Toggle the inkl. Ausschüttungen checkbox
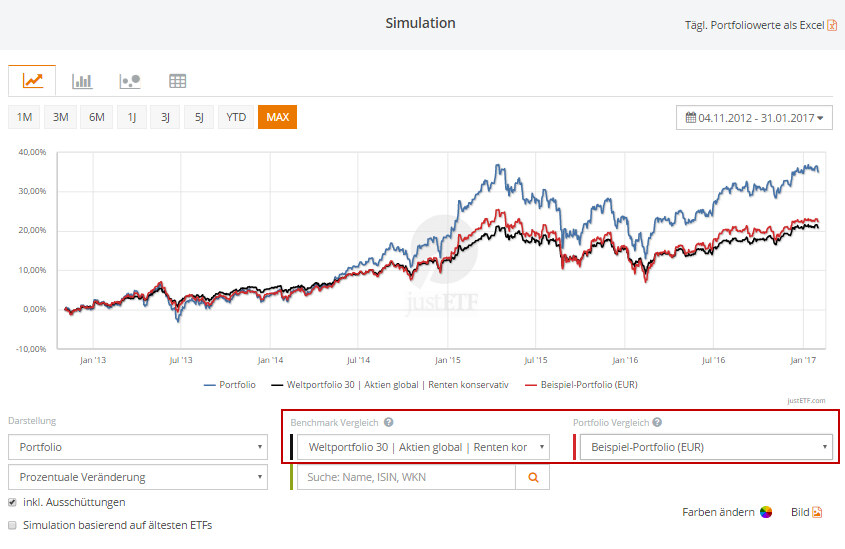 click(12, 502)
